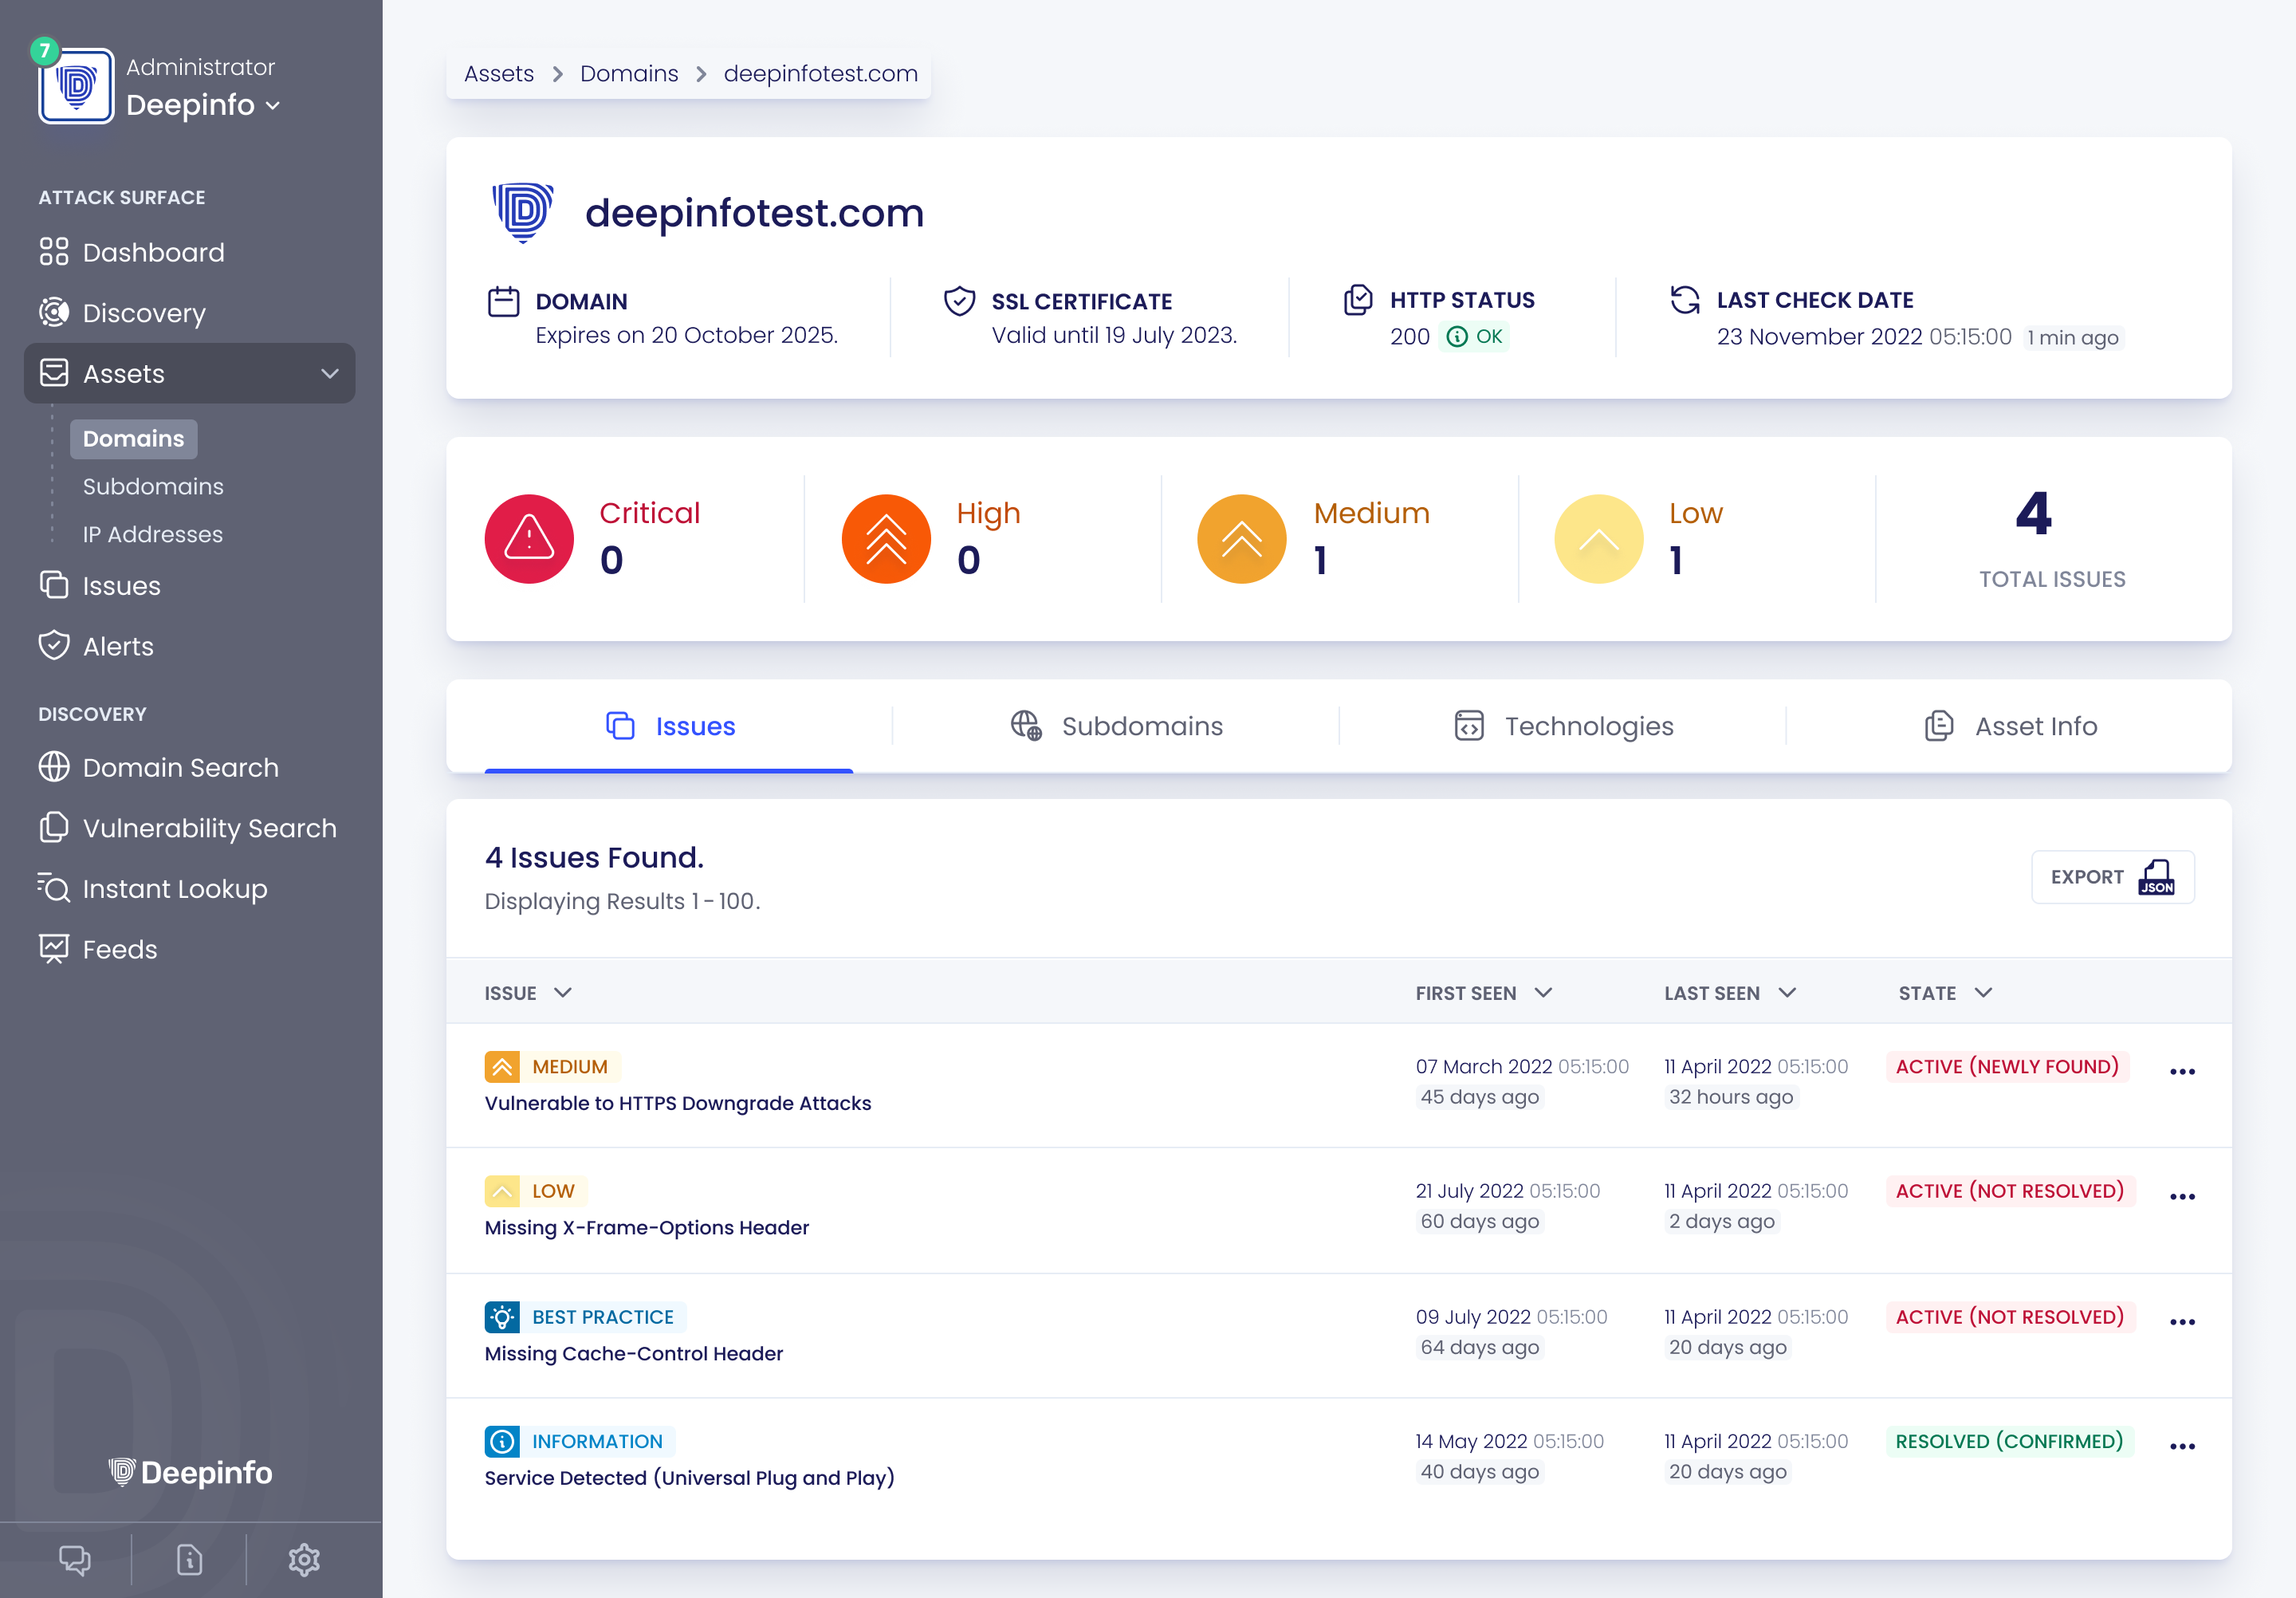Viewport: 2296px width, 1598px height.
Task: Click the EXPORT JSON button
Action: coord(2113,877)
